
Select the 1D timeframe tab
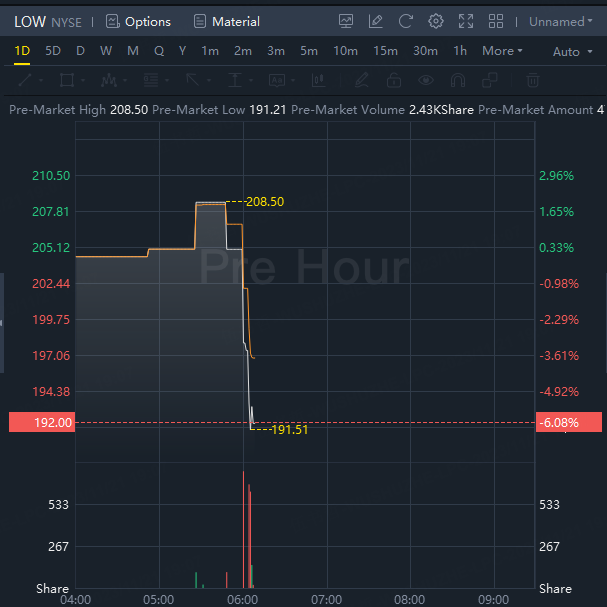point(22,51)
